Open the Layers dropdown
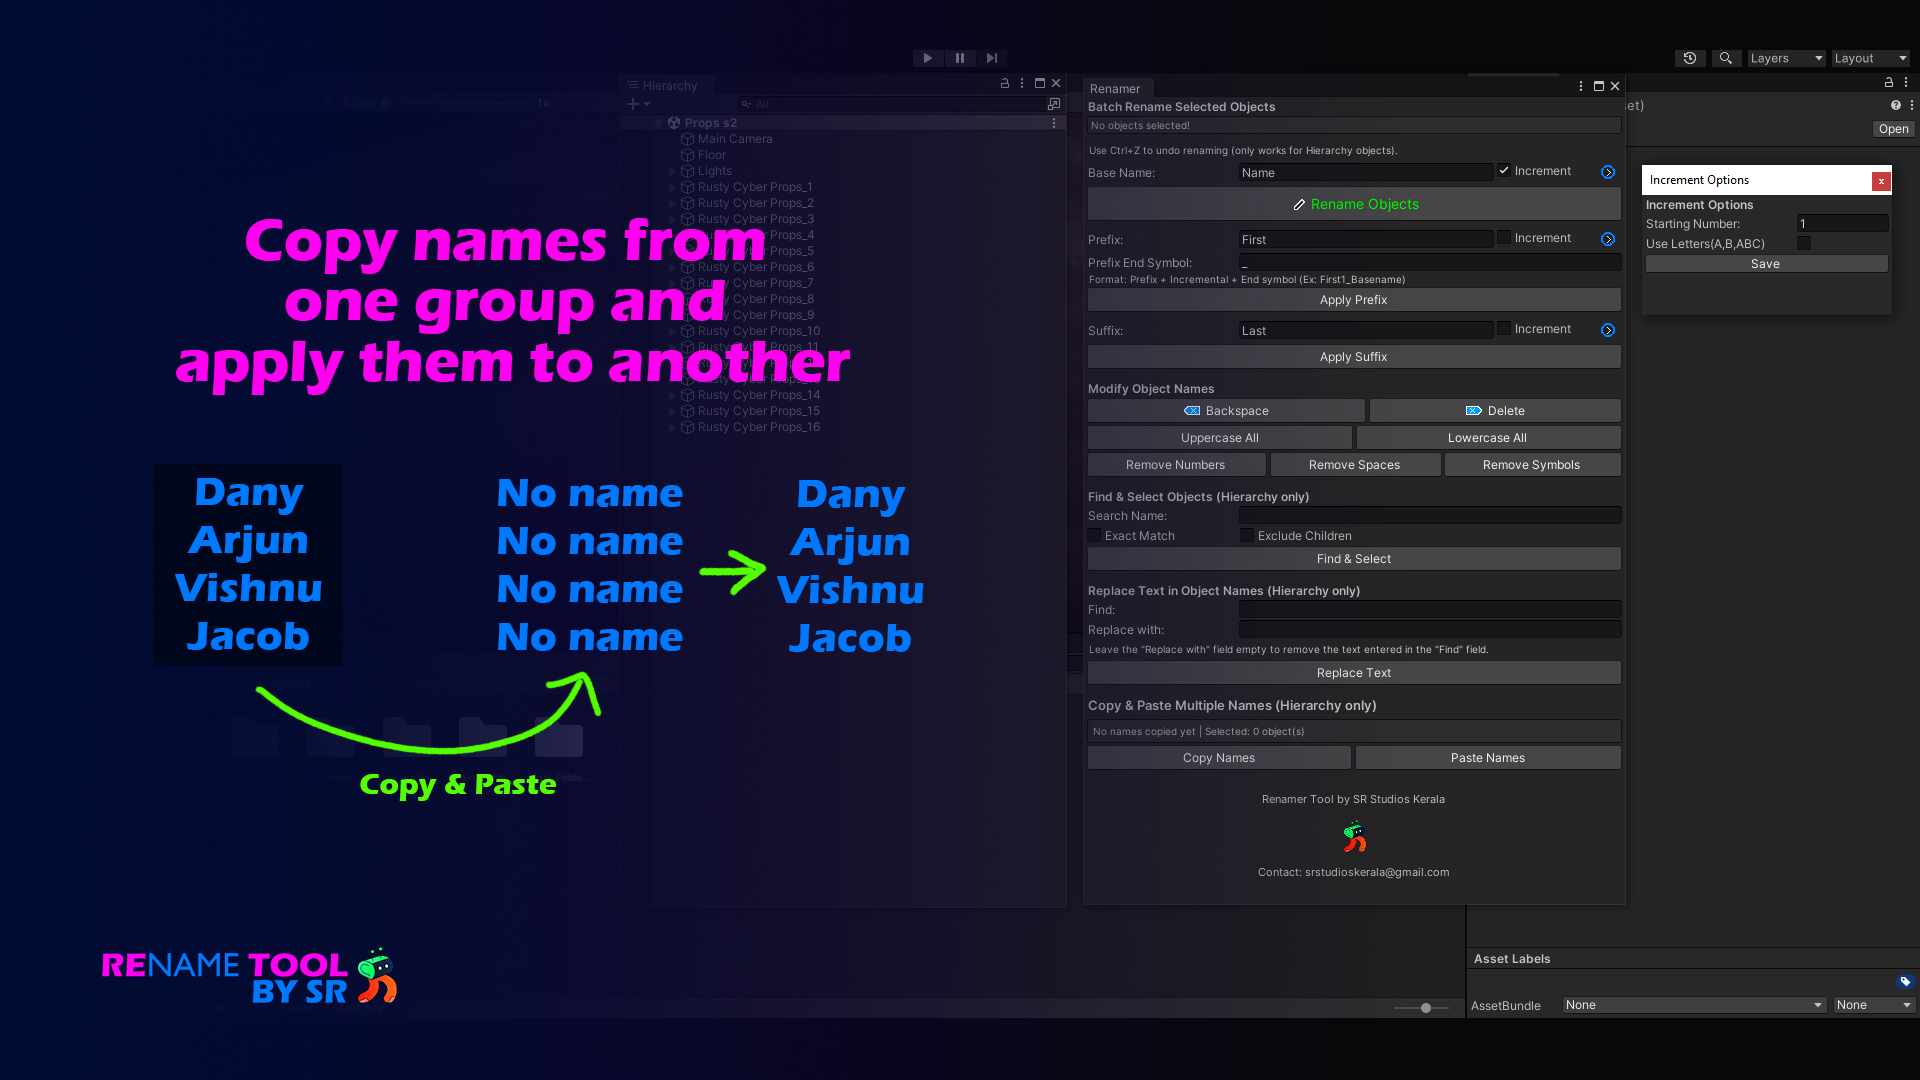The image size is (1920, 1080). point(1786,58)
